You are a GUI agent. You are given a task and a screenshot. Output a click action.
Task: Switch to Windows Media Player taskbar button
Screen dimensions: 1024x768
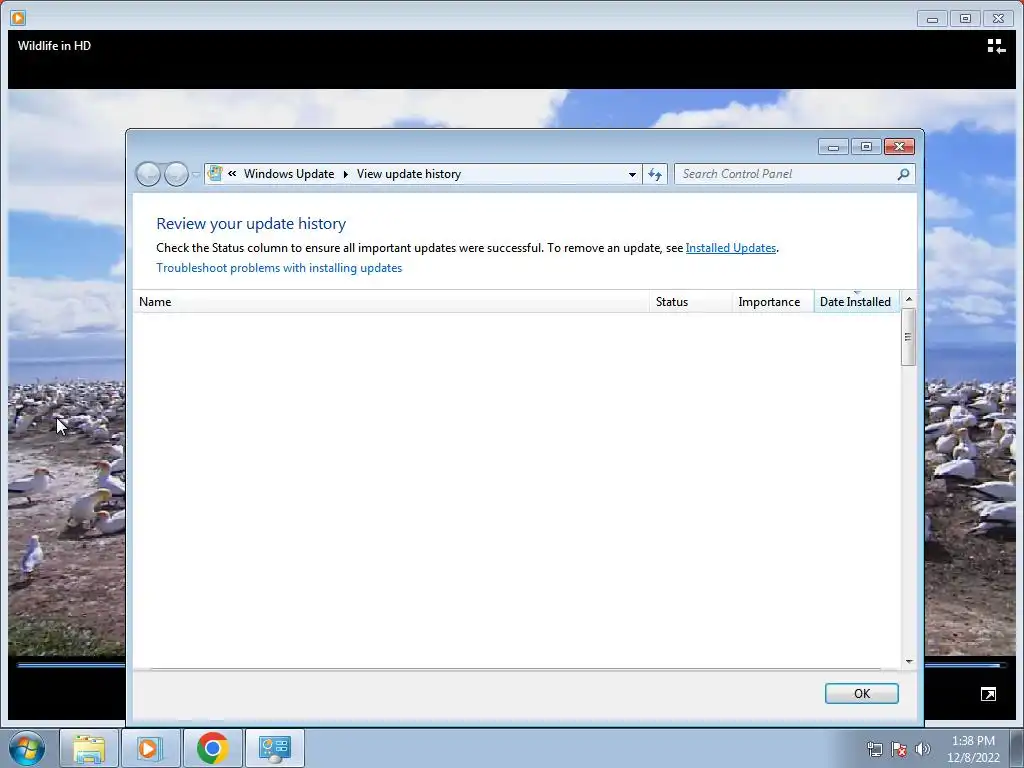click(150, 748)
